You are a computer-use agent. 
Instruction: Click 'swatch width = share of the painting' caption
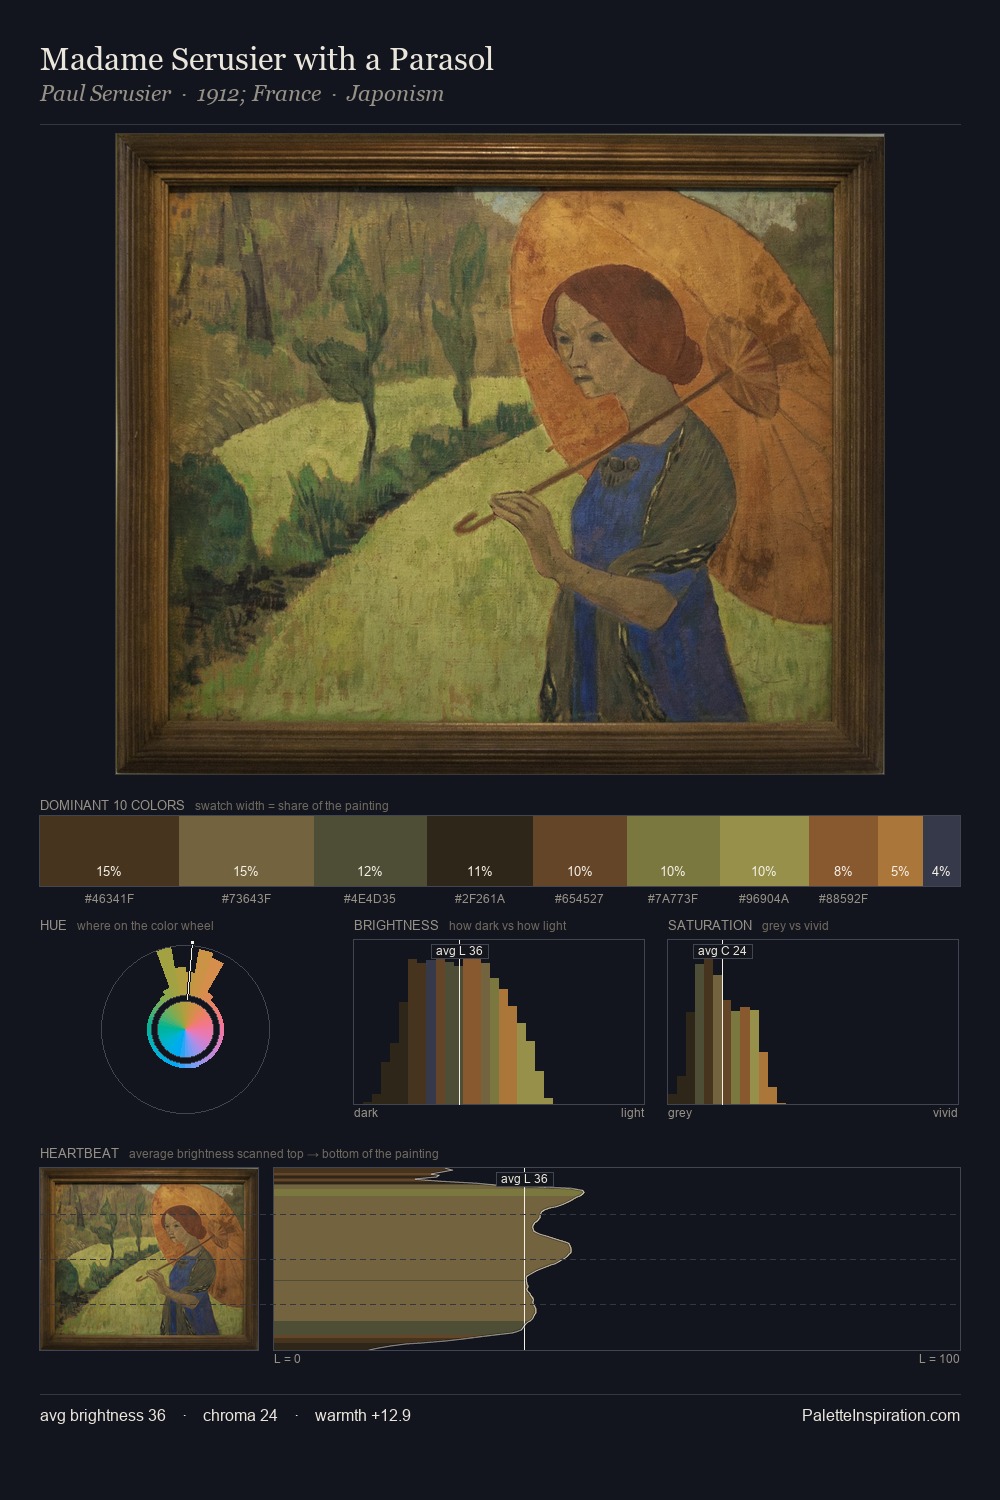point(292,806)
